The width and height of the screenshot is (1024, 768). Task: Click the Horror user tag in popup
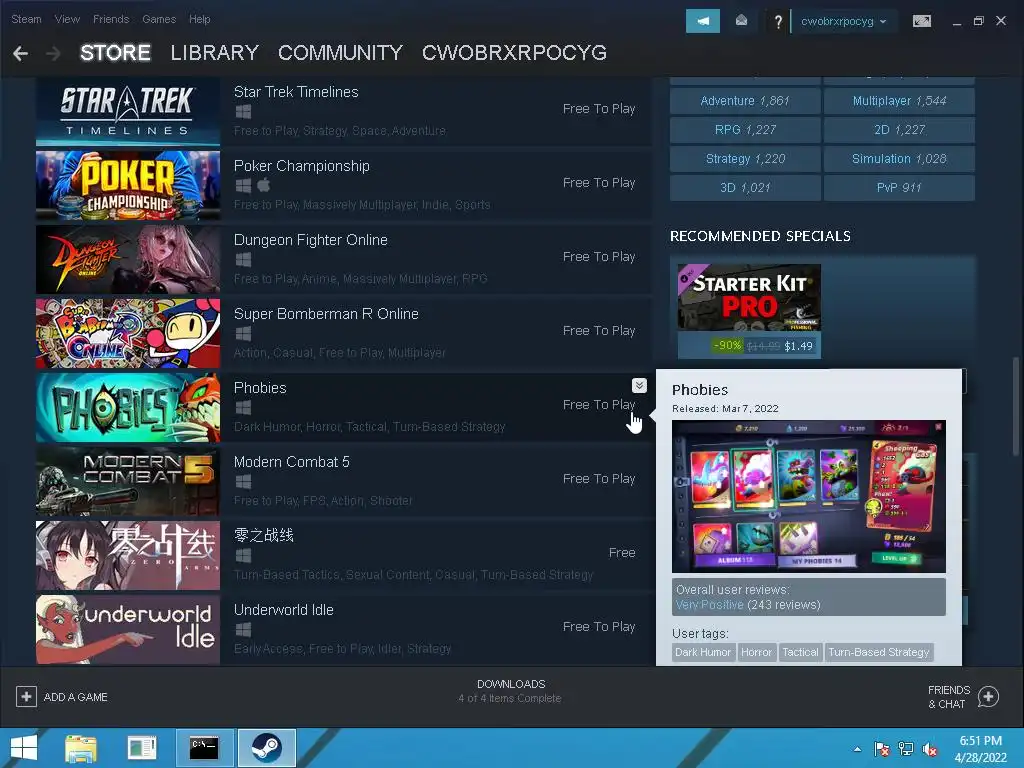(x=756, y=652)
